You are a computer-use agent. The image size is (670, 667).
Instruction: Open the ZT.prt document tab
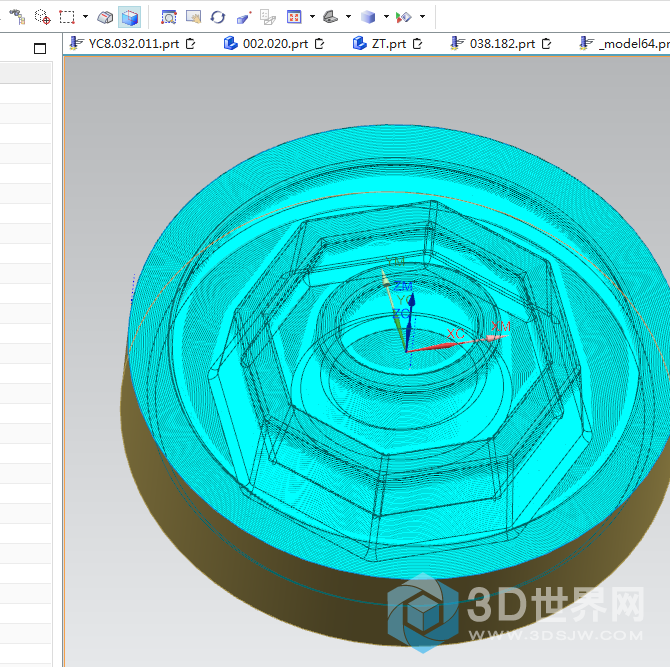tap(388, 43)
